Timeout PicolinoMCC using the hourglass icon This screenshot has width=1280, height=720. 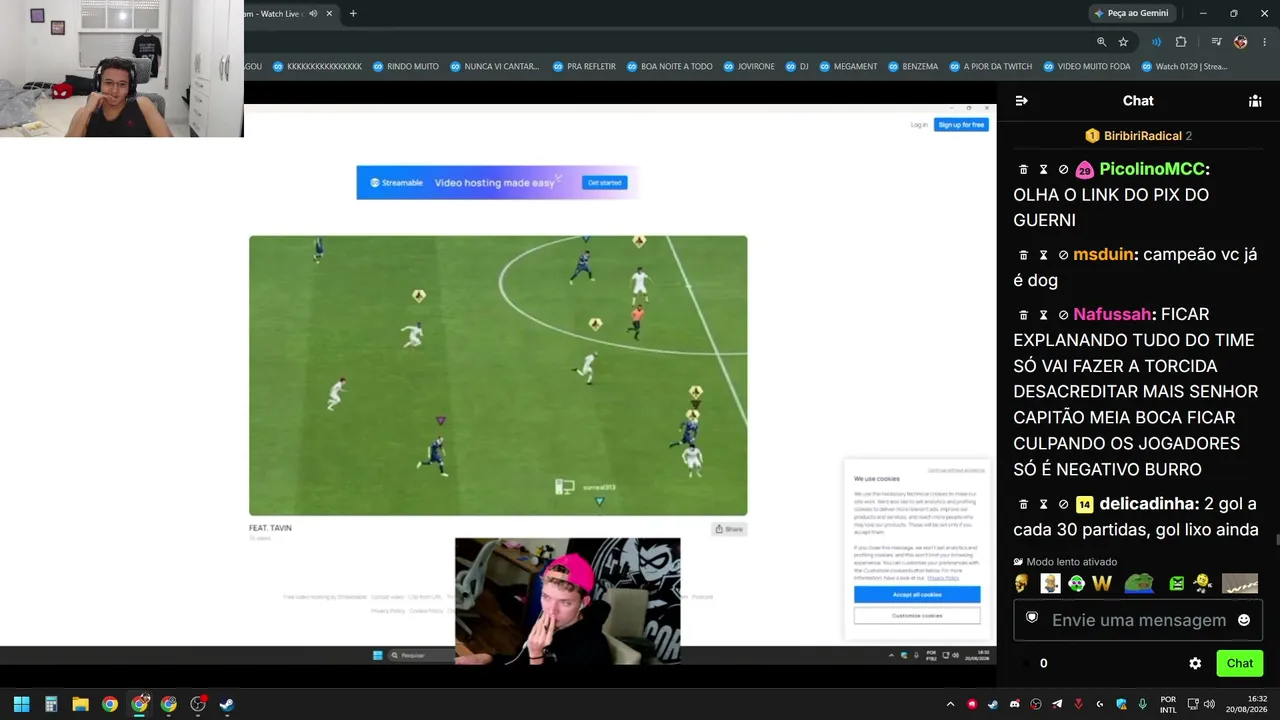[x=1043, y=170]
